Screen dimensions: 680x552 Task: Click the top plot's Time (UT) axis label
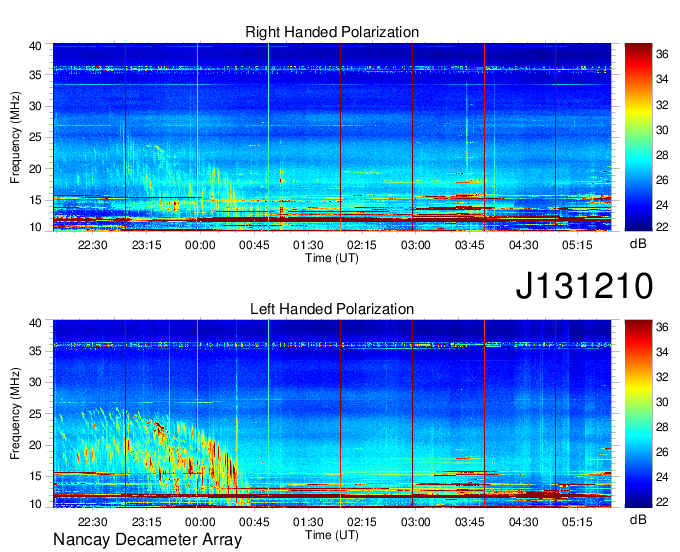click(332, 258)
